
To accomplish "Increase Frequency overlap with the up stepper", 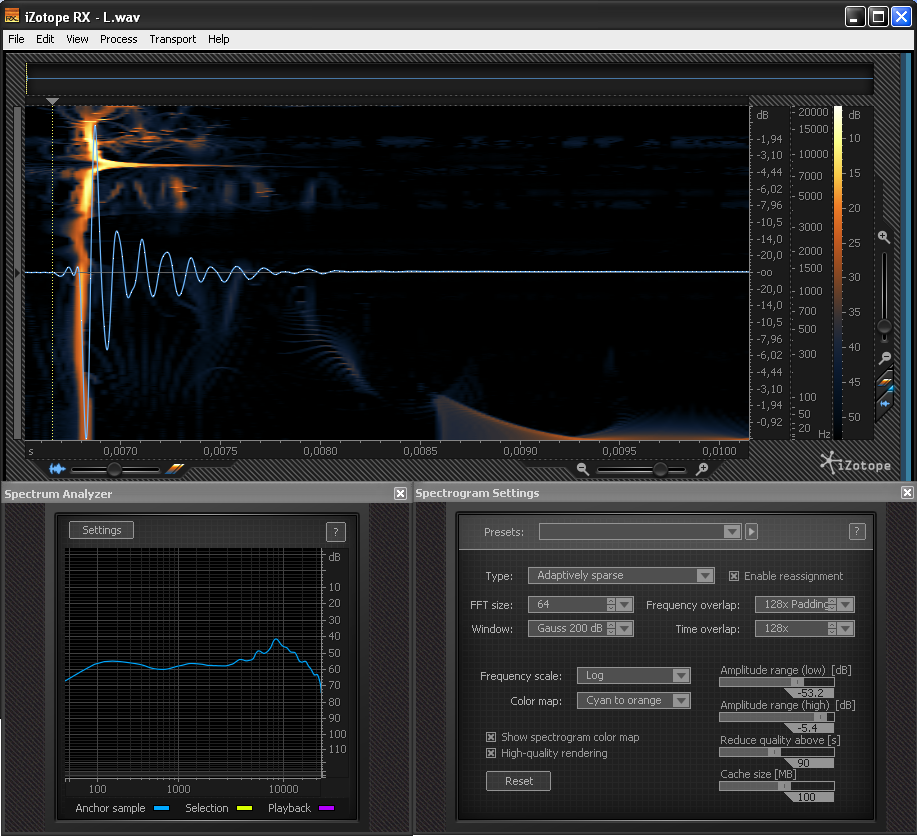I will click(x=832, y=601).
